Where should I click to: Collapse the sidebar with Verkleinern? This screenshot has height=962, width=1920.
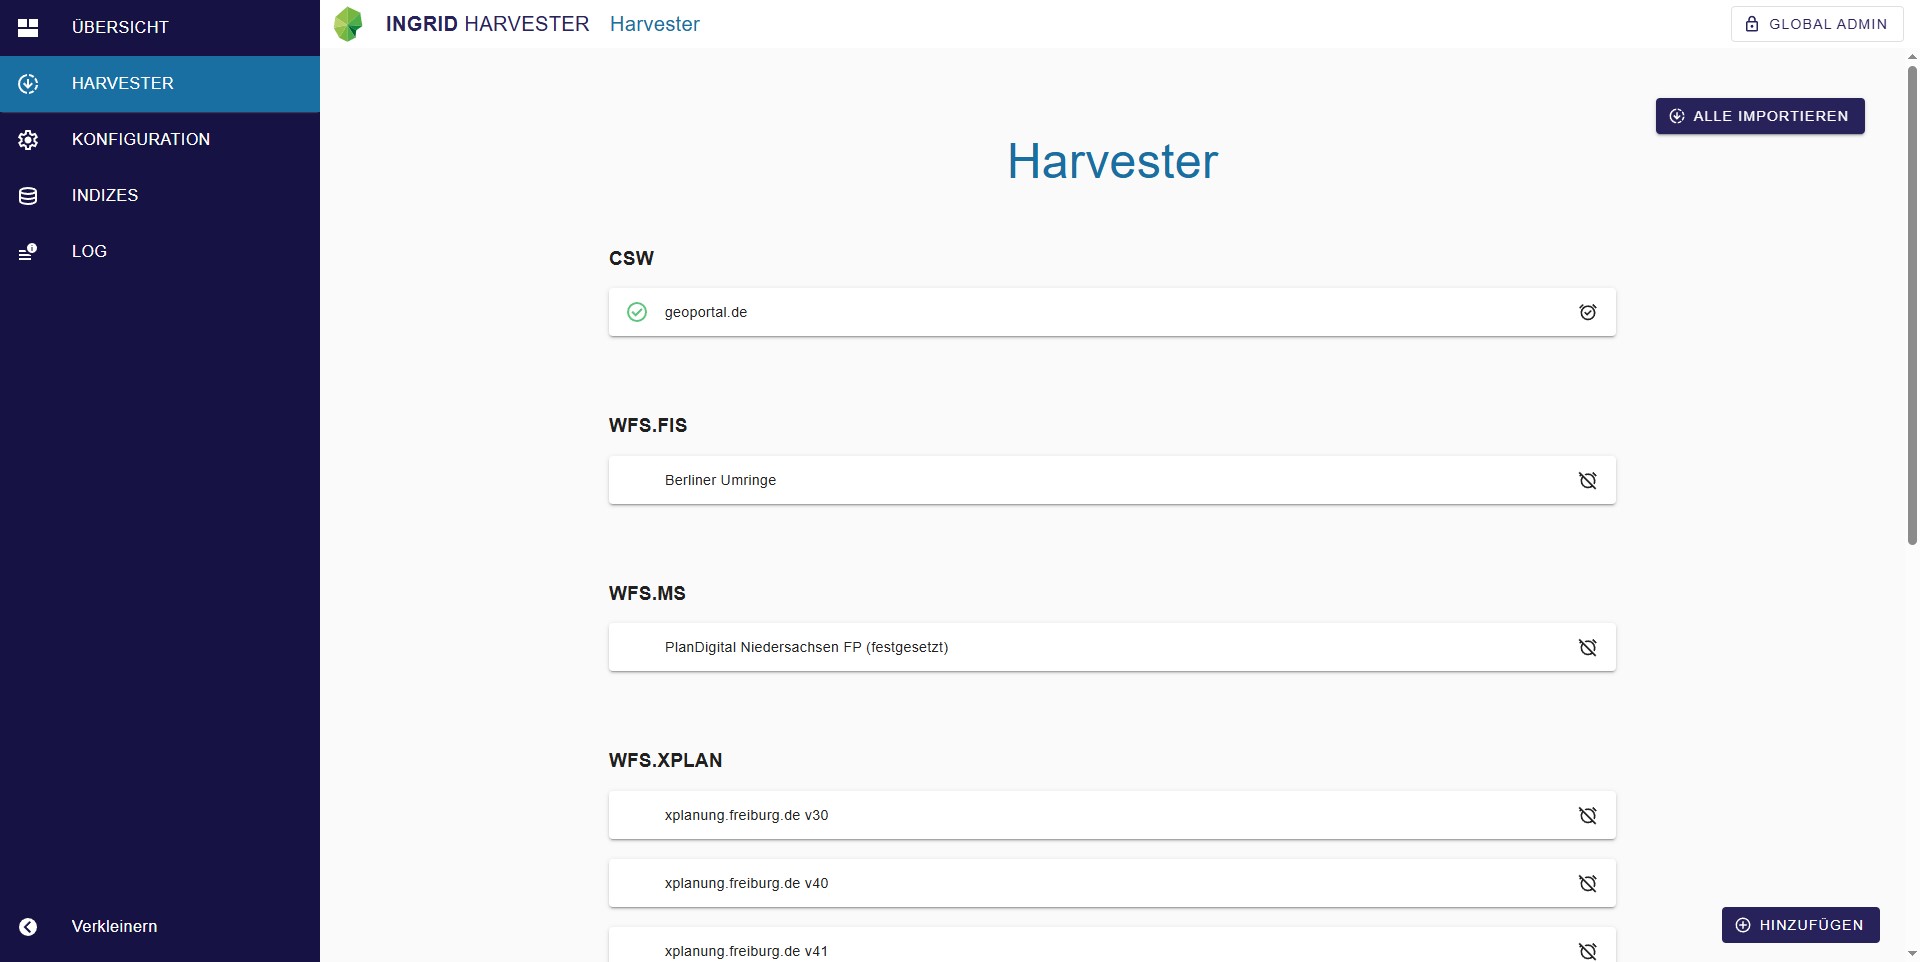[113, 926]
